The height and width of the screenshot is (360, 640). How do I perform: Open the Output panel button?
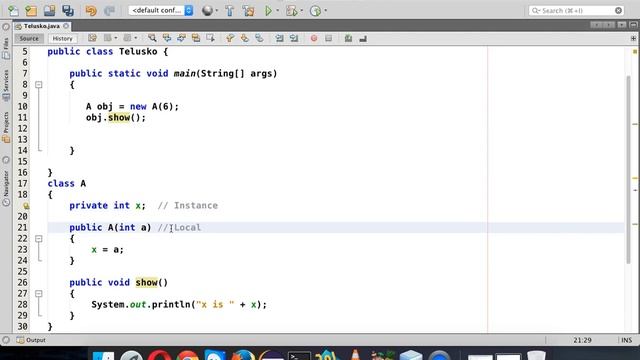click(31, 340)
